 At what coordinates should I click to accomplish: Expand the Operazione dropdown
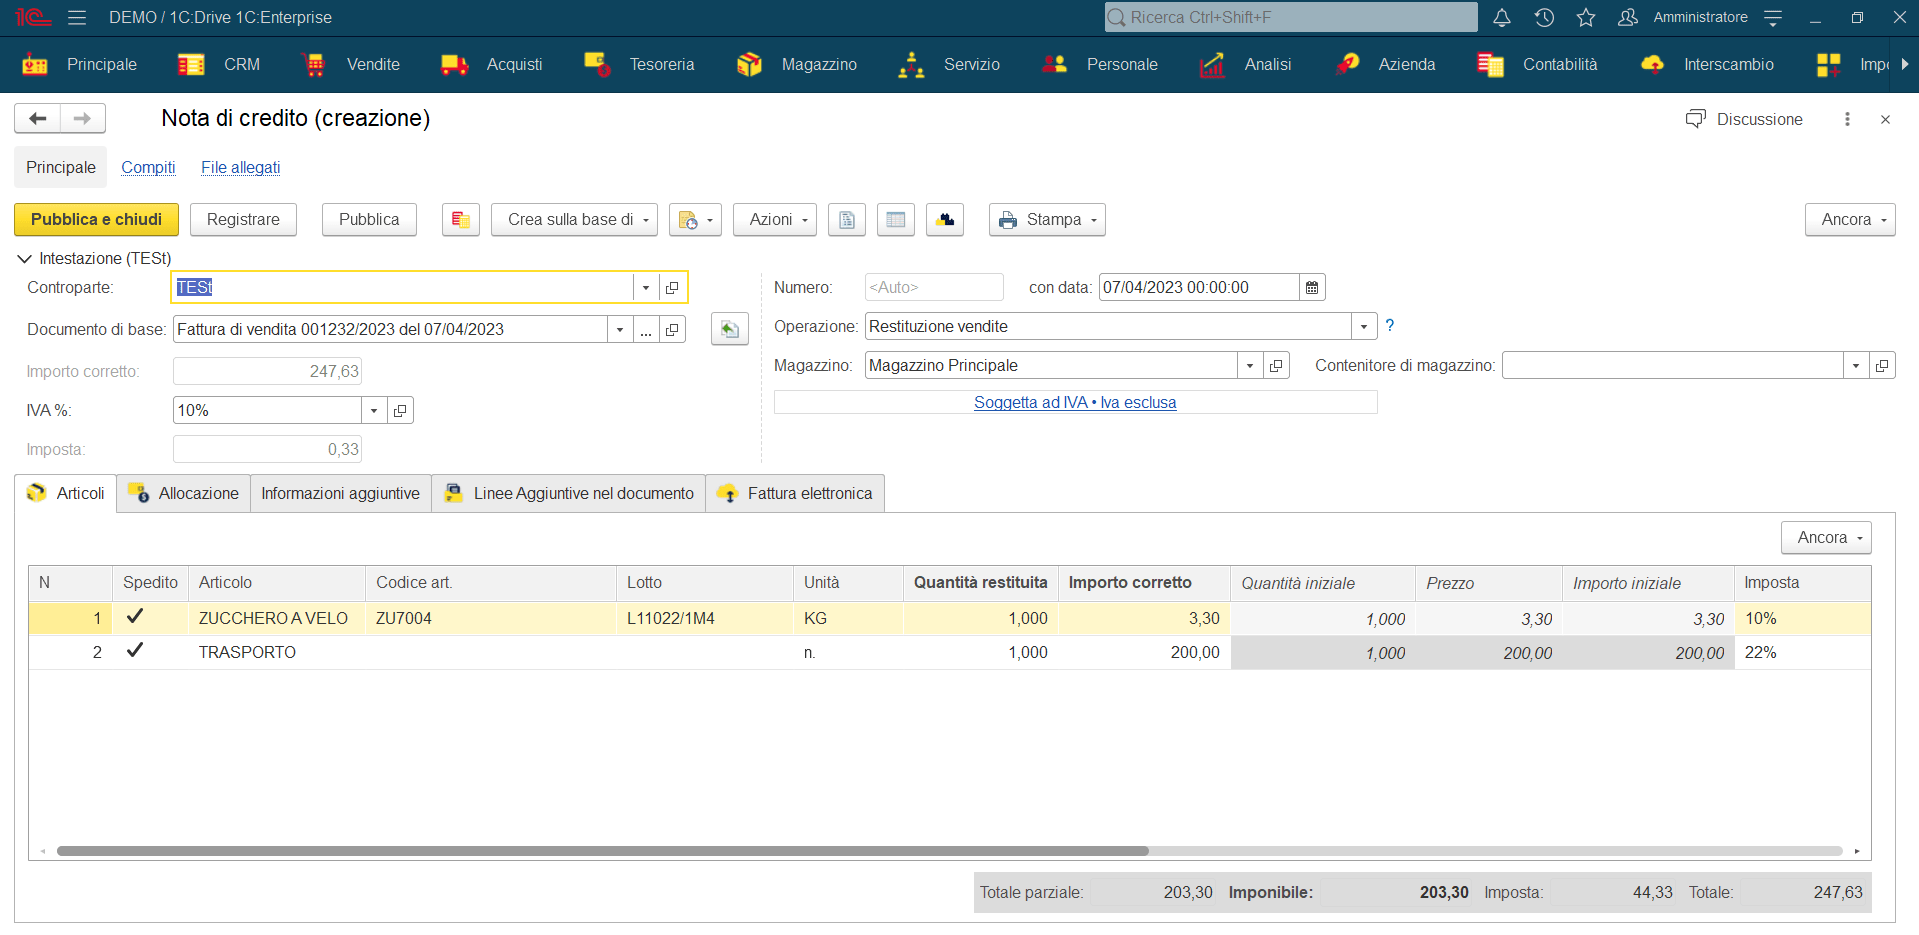1364,327
